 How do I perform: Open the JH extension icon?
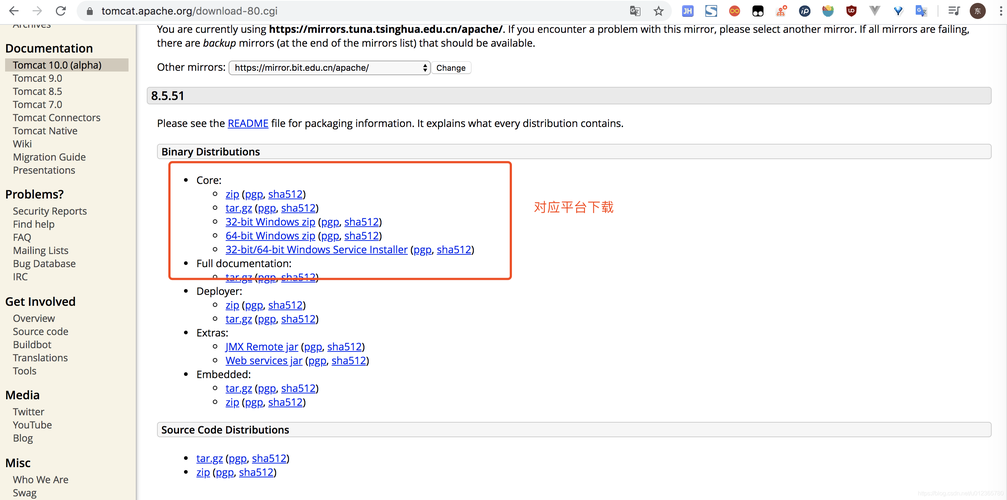point(687,11)
